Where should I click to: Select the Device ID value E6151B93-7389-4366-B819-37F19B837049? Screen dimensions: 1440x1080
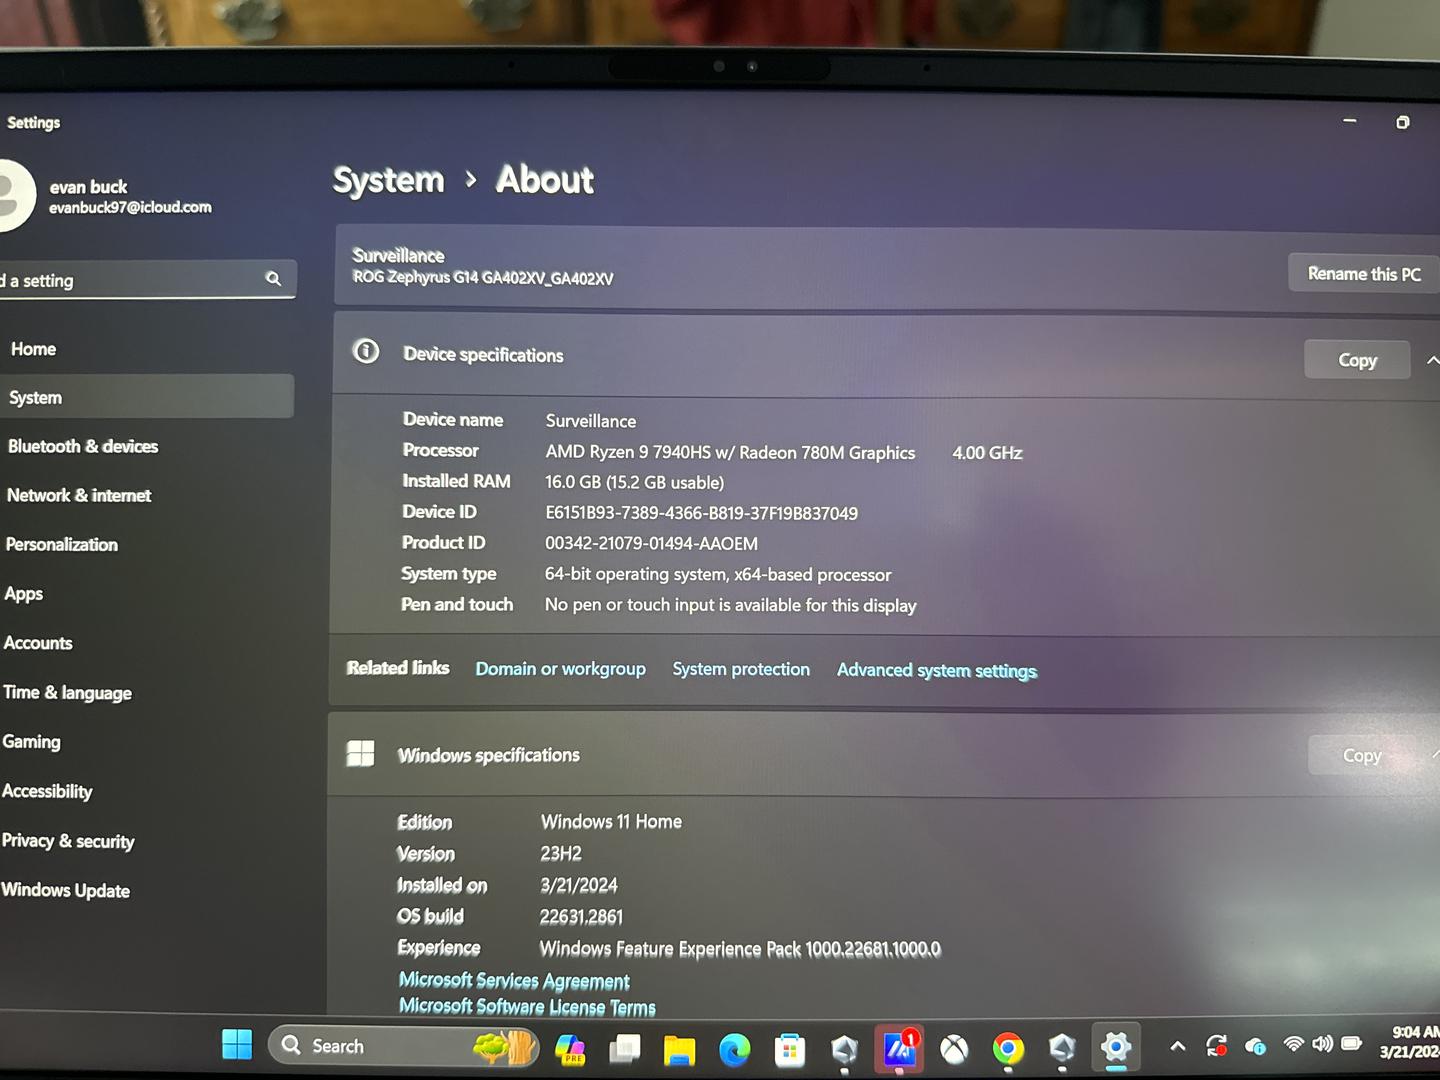pos(701,513)
